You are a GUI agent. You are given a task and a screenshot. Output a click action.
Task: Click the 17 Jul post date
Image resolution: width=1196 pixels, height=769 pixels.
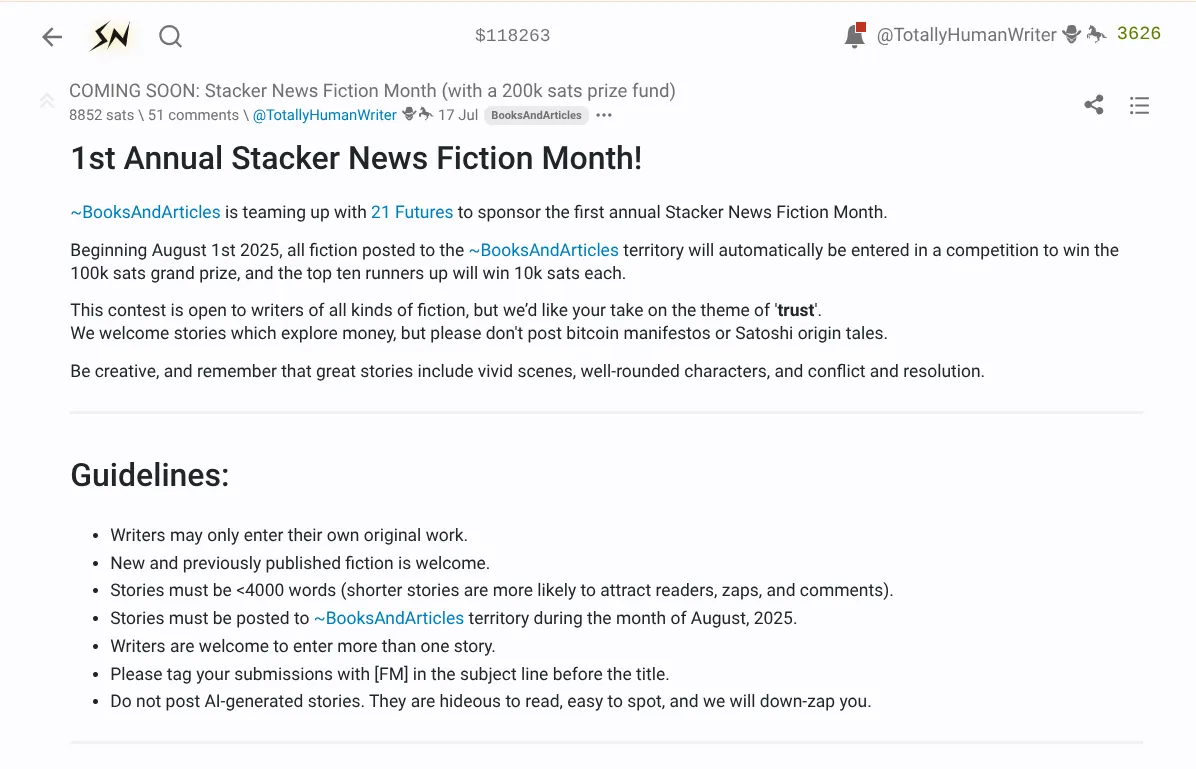click(x=458, y=115)
